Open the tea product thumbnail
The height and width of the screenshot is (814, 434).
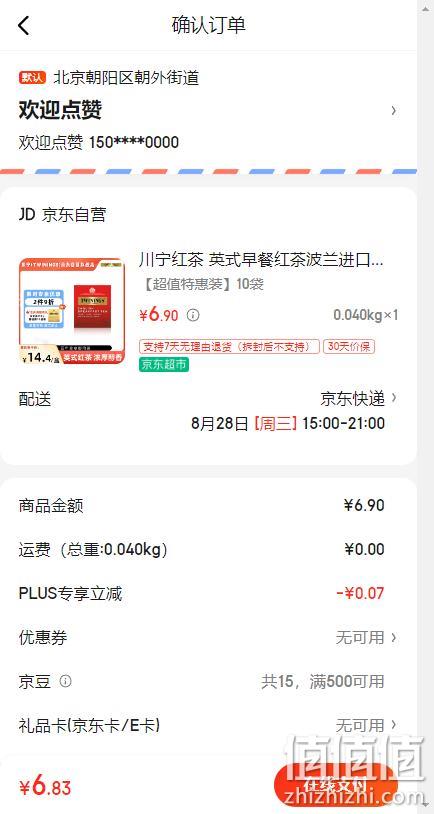click(72, 311)
